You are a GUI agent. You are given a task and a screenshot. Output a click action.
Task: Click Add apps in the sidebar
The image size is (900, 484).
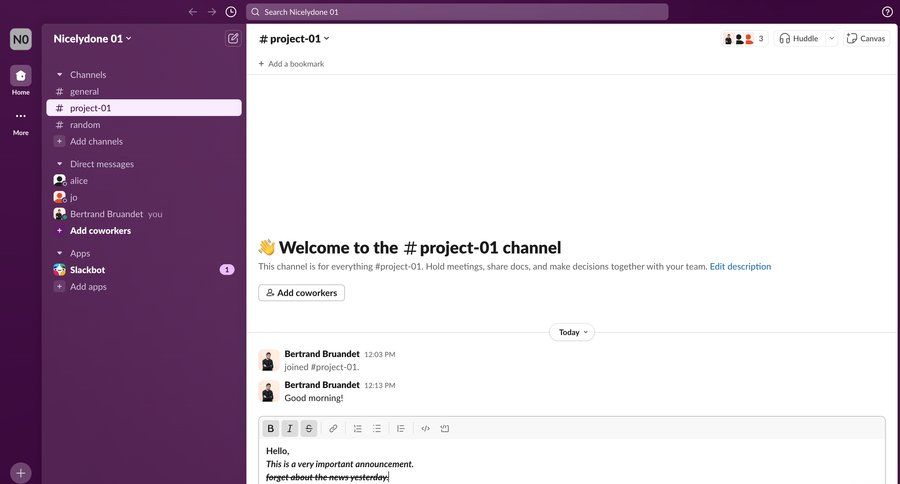click(x=143, y=286)
